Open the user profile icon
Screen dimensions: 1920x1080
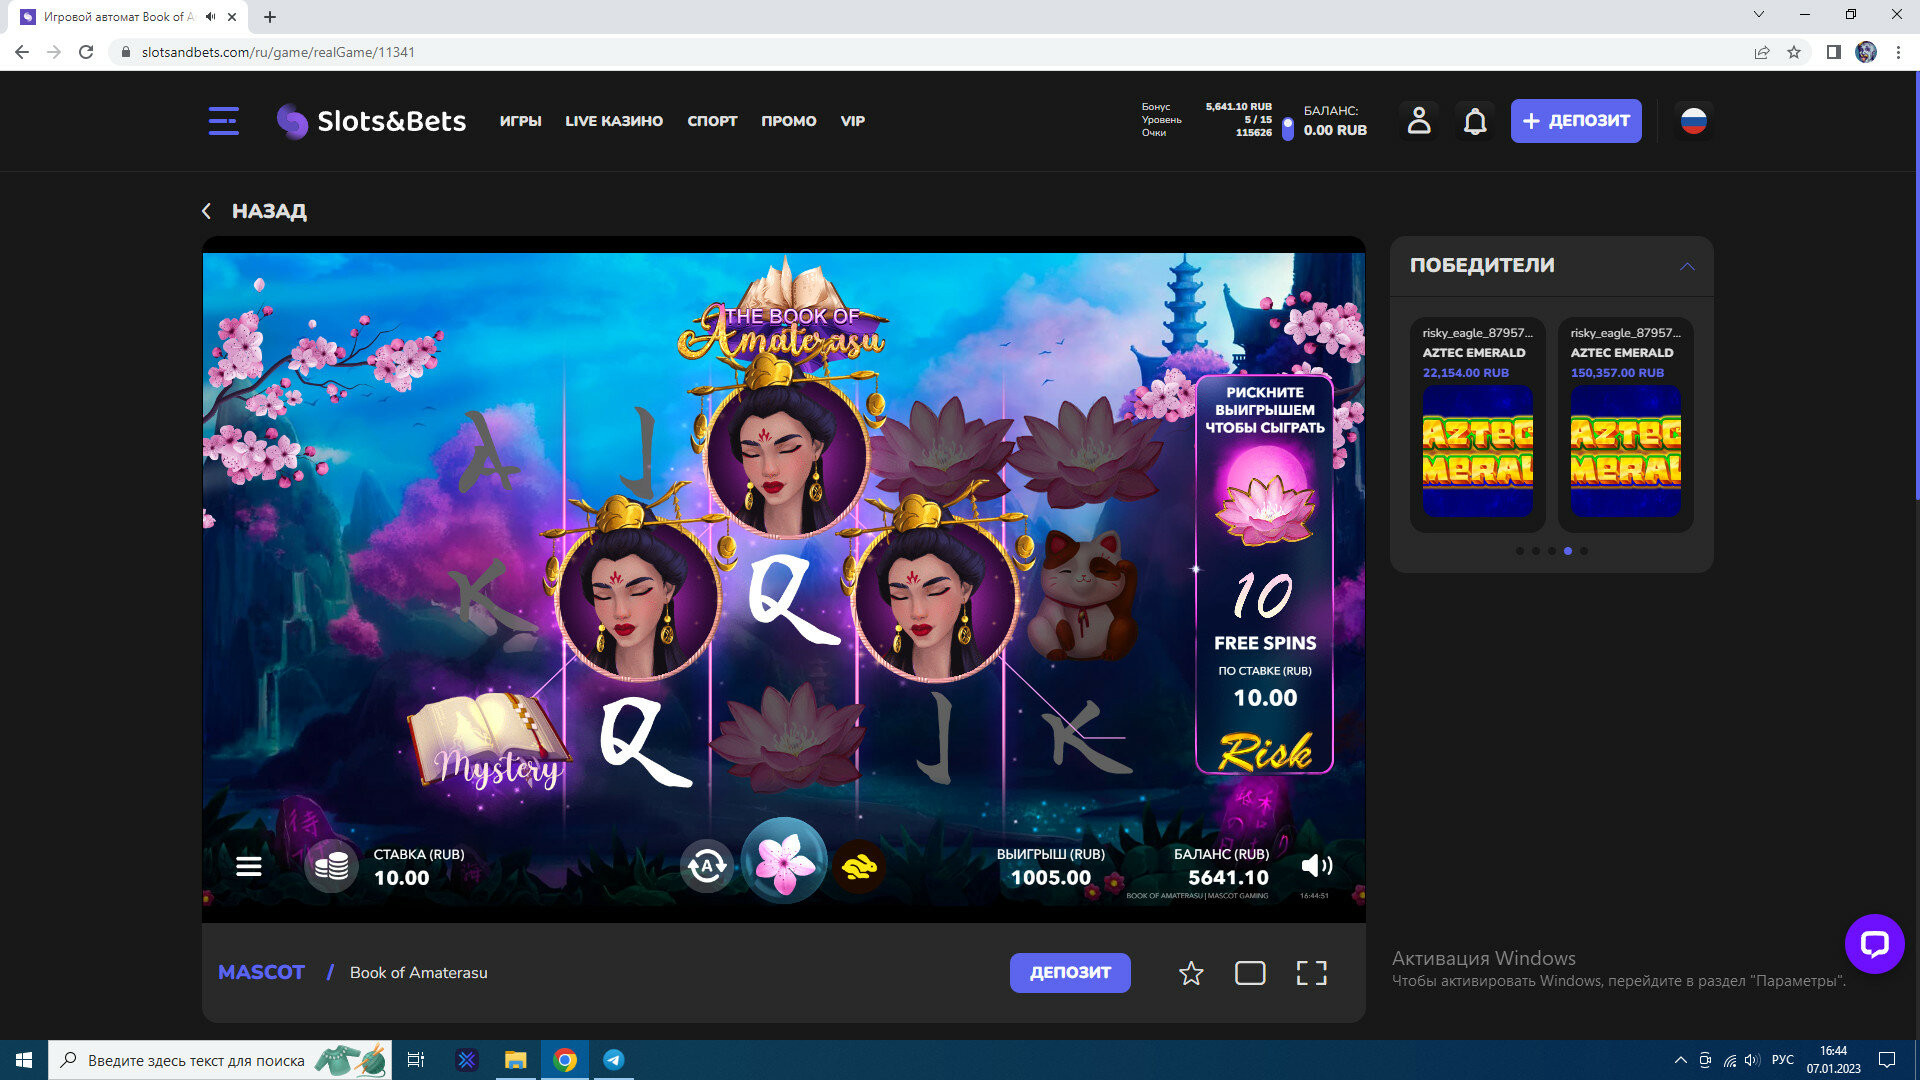[x=1419, y=121]
